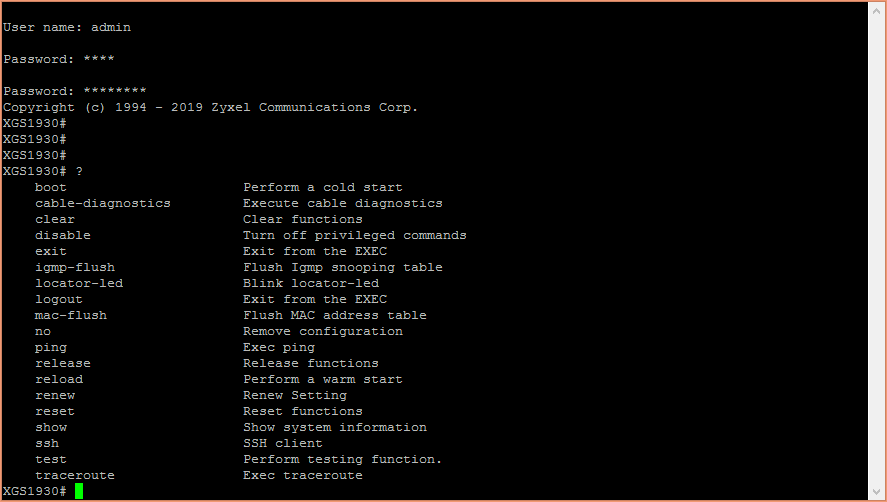887x502 pixels.
Task: Click 'Perform testing function.' description
Action: point(343,459)
